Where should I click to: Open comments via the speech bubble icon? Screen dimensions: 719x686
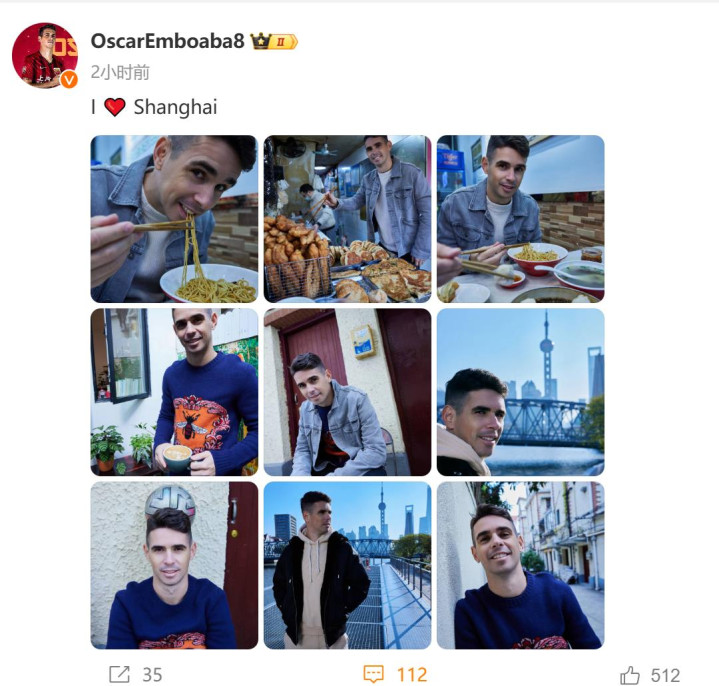pos(373,675)
